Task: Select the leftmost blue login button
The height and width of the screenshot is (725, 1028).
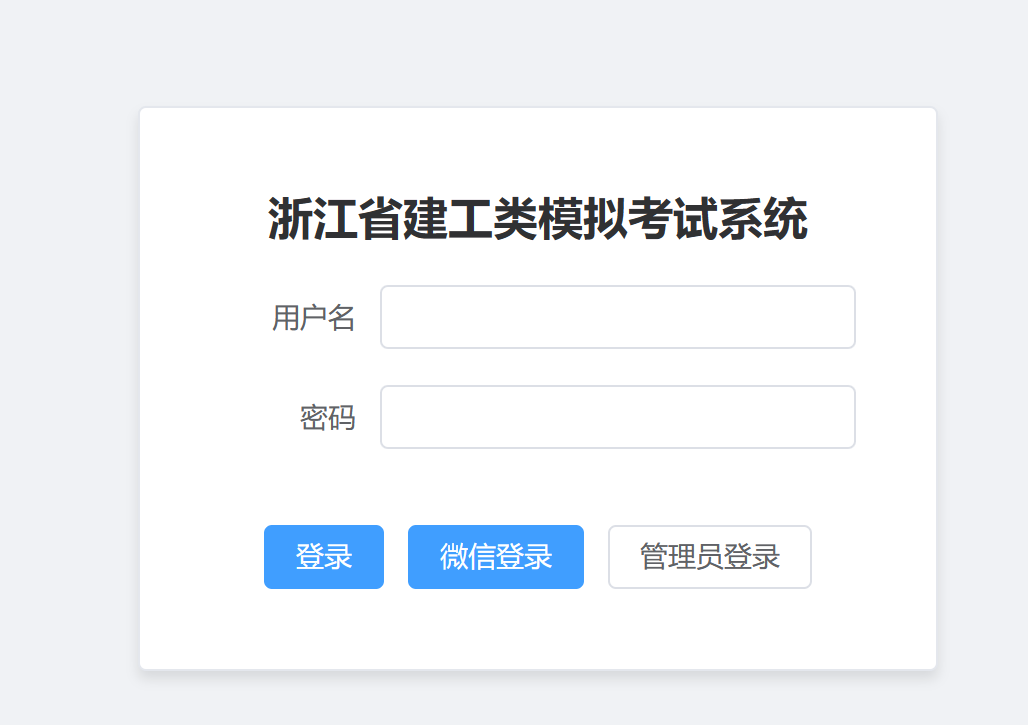Action: 323,557
